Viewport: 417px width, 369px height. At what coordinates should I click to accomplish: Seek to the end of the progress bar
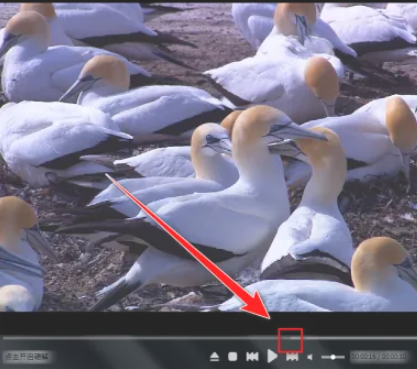pos(415,338)
